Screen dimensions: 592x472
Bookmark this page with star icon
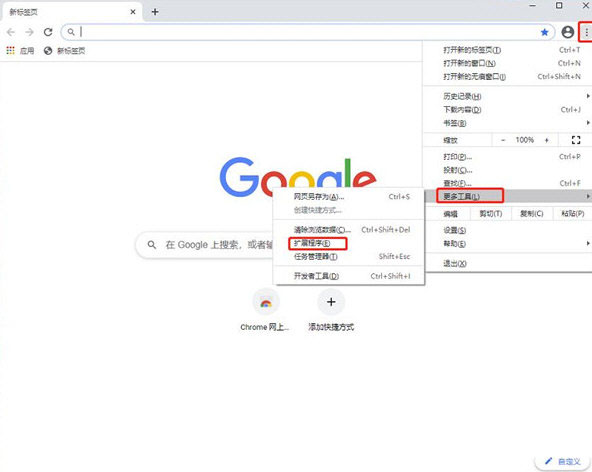click(544, 32)
